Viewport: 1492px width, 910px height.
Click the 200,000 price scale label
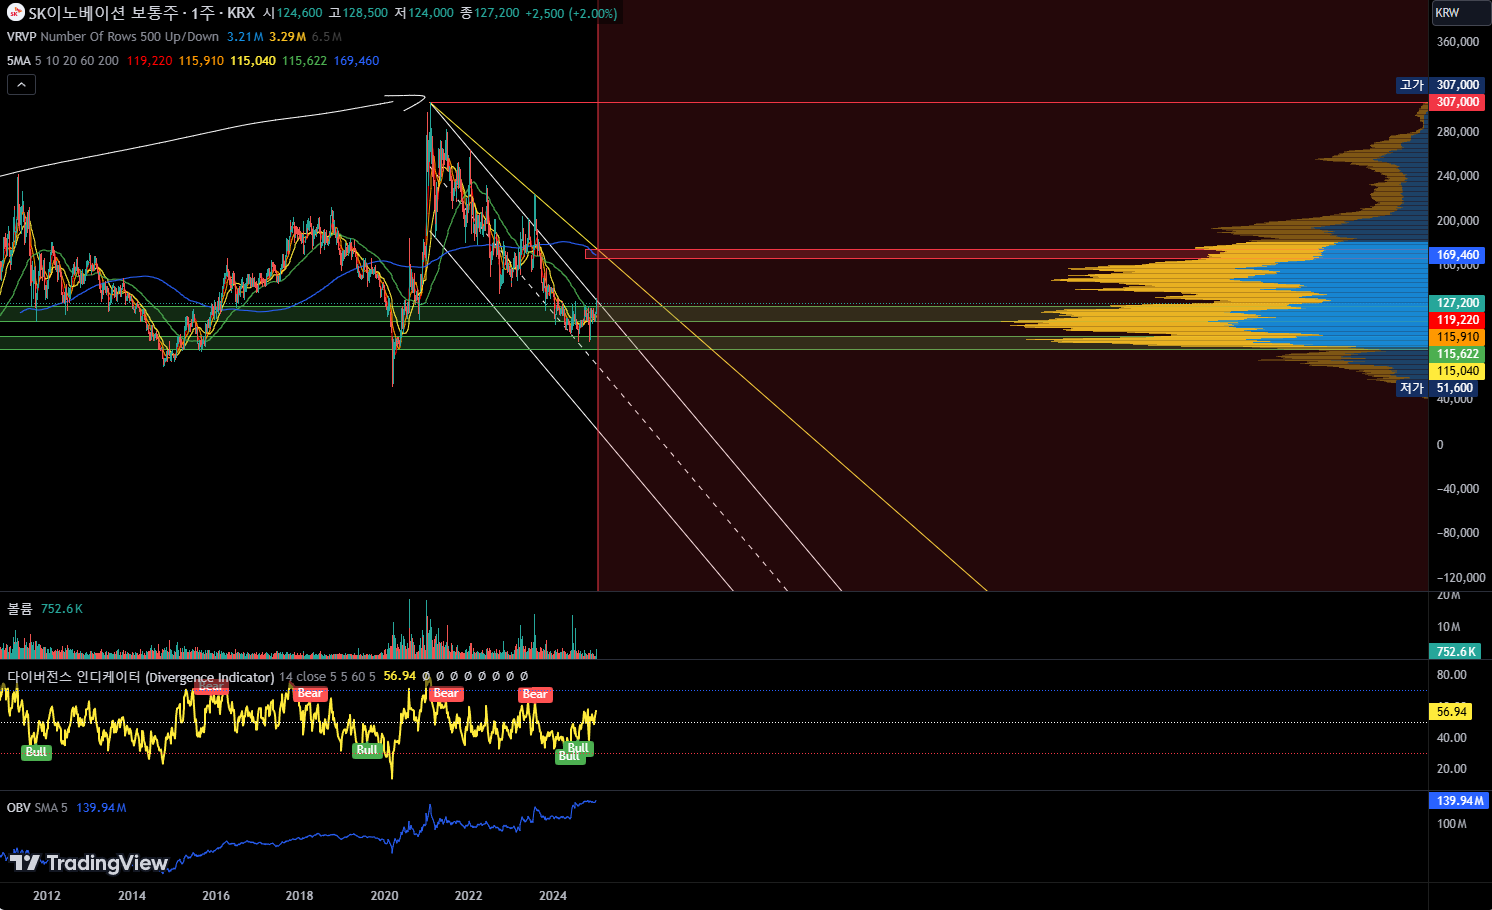click(x=1458, y=221)
